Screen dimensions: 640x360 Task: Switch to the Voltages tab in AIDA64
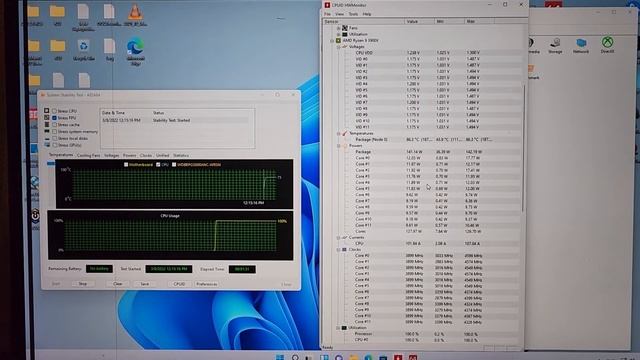click(x=111, y=155)
